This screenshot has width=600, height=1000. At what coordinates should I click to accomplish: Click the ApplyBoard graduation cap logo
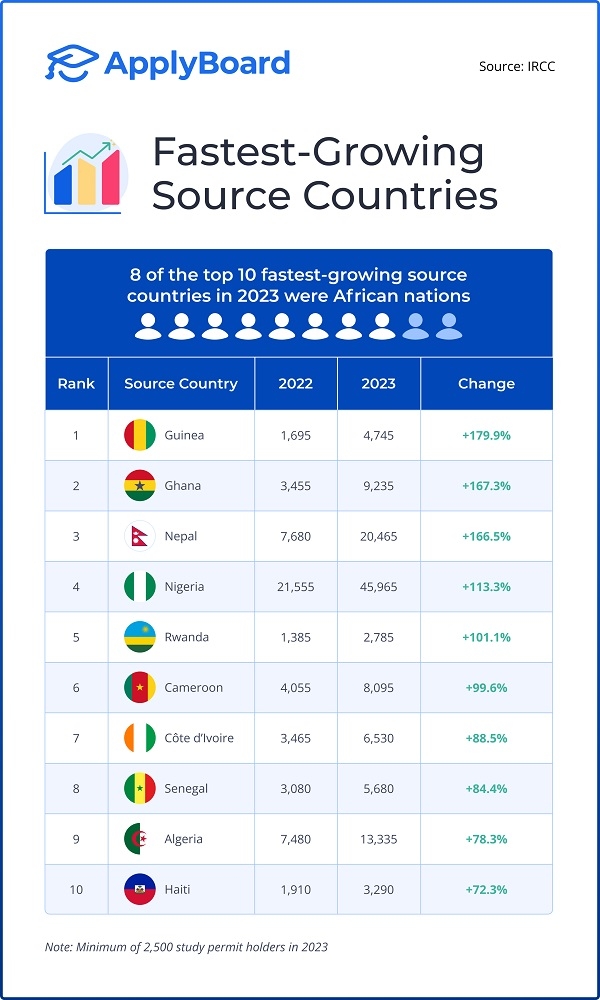pos(72,63)
